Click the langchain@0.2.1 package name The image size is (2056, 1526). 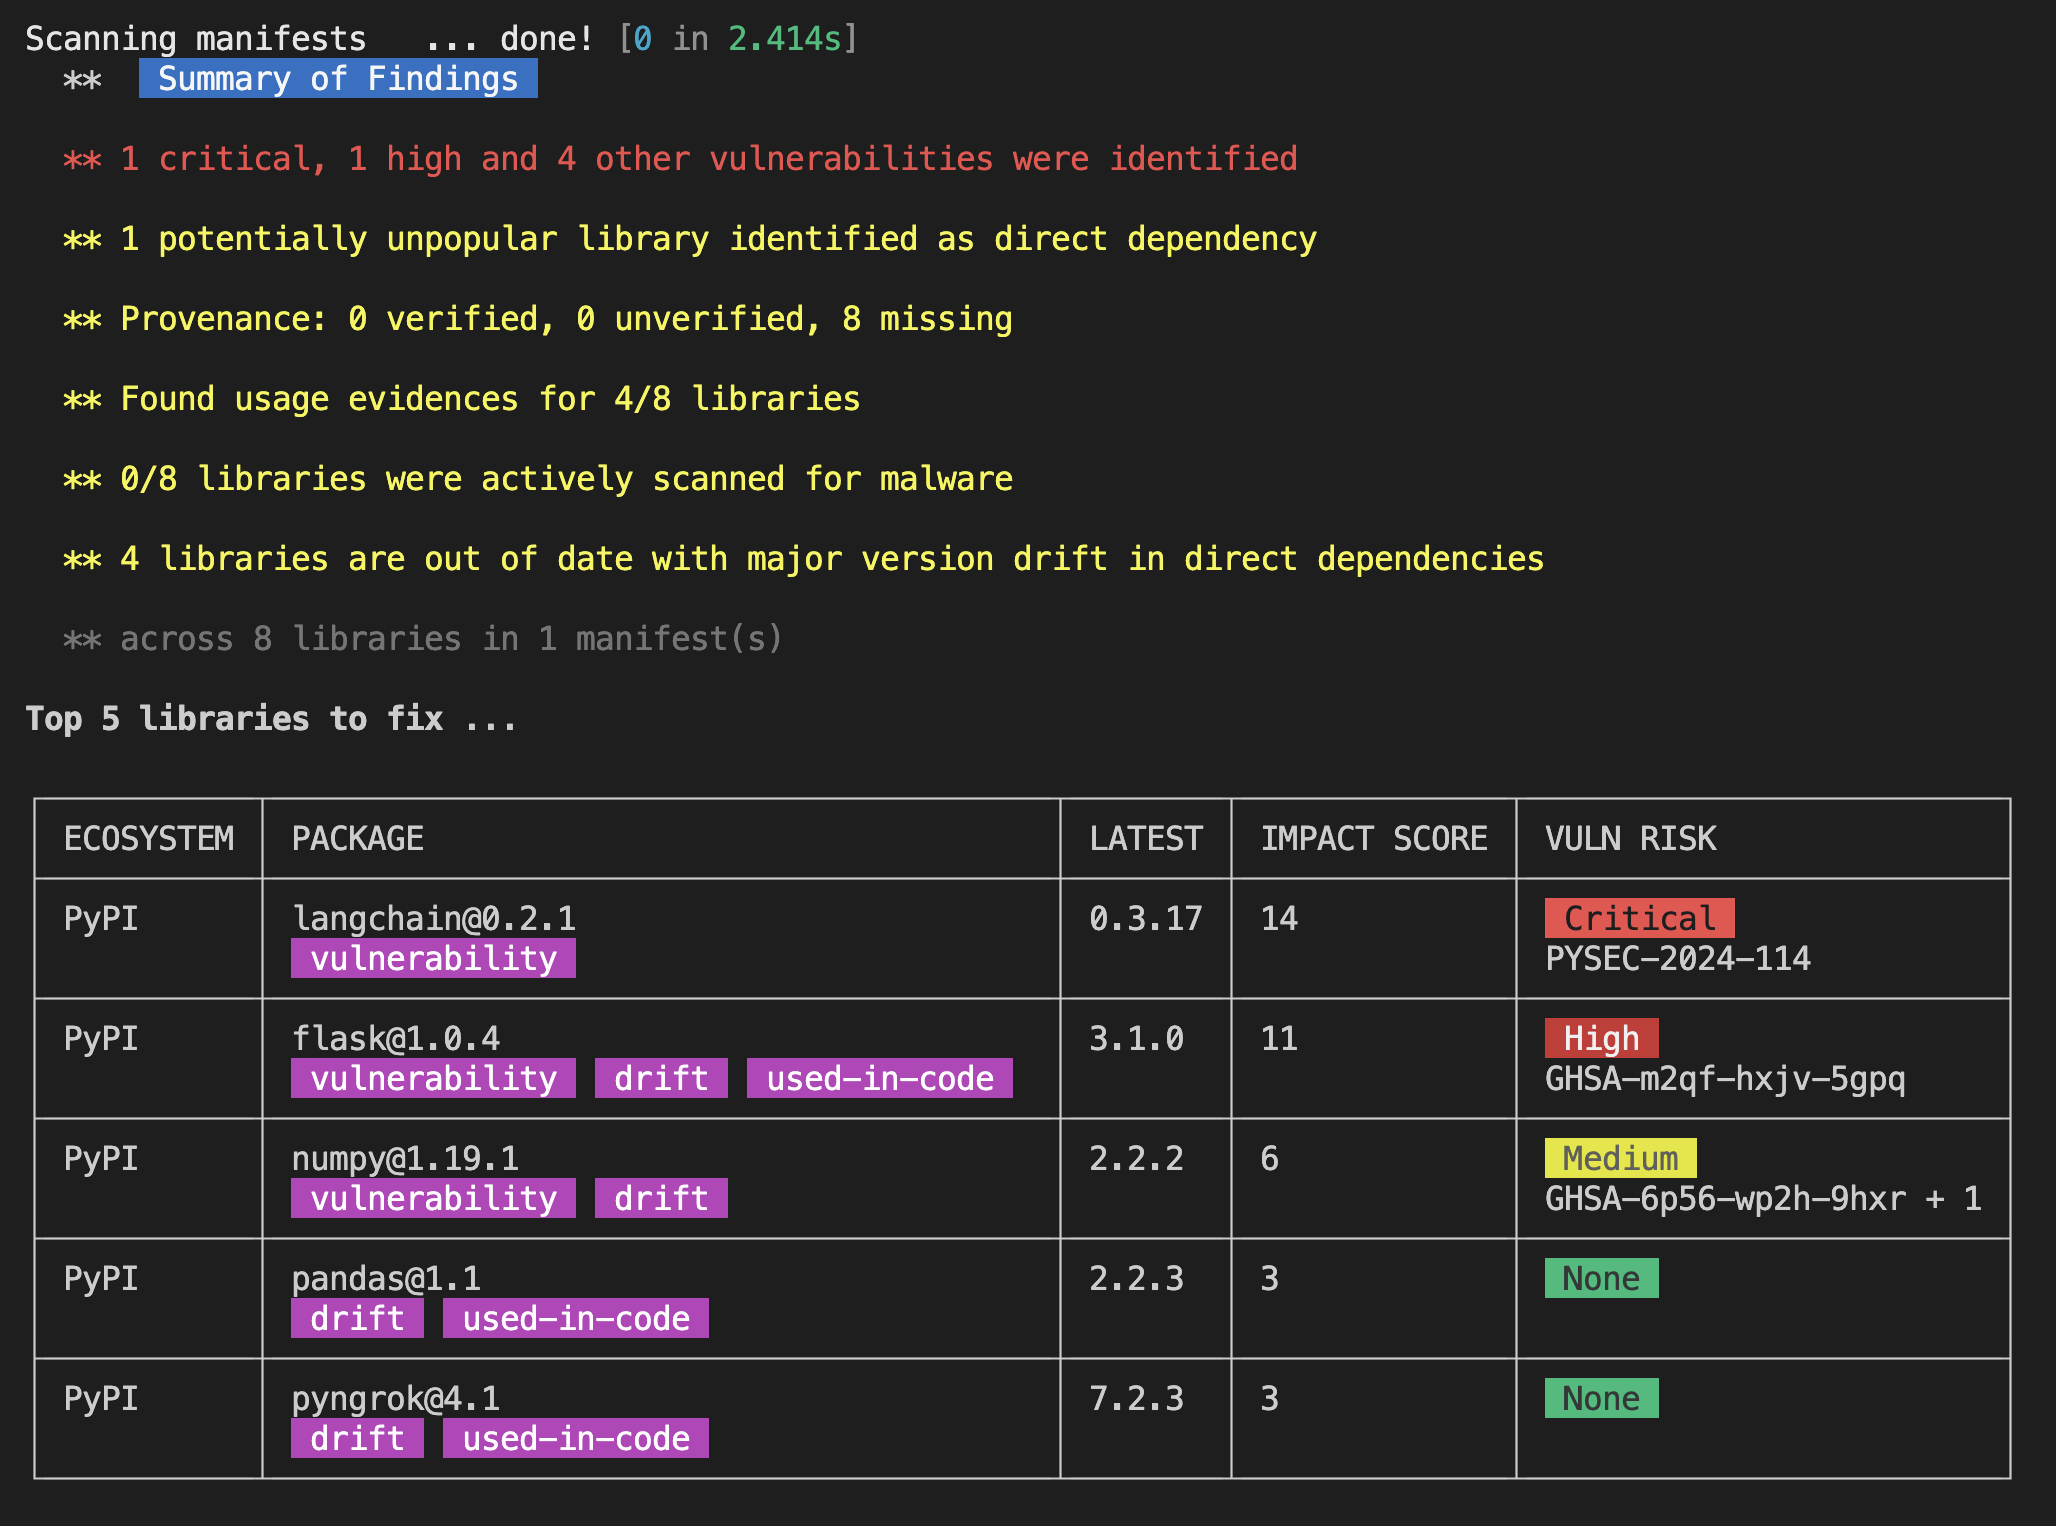click(433, 918)
